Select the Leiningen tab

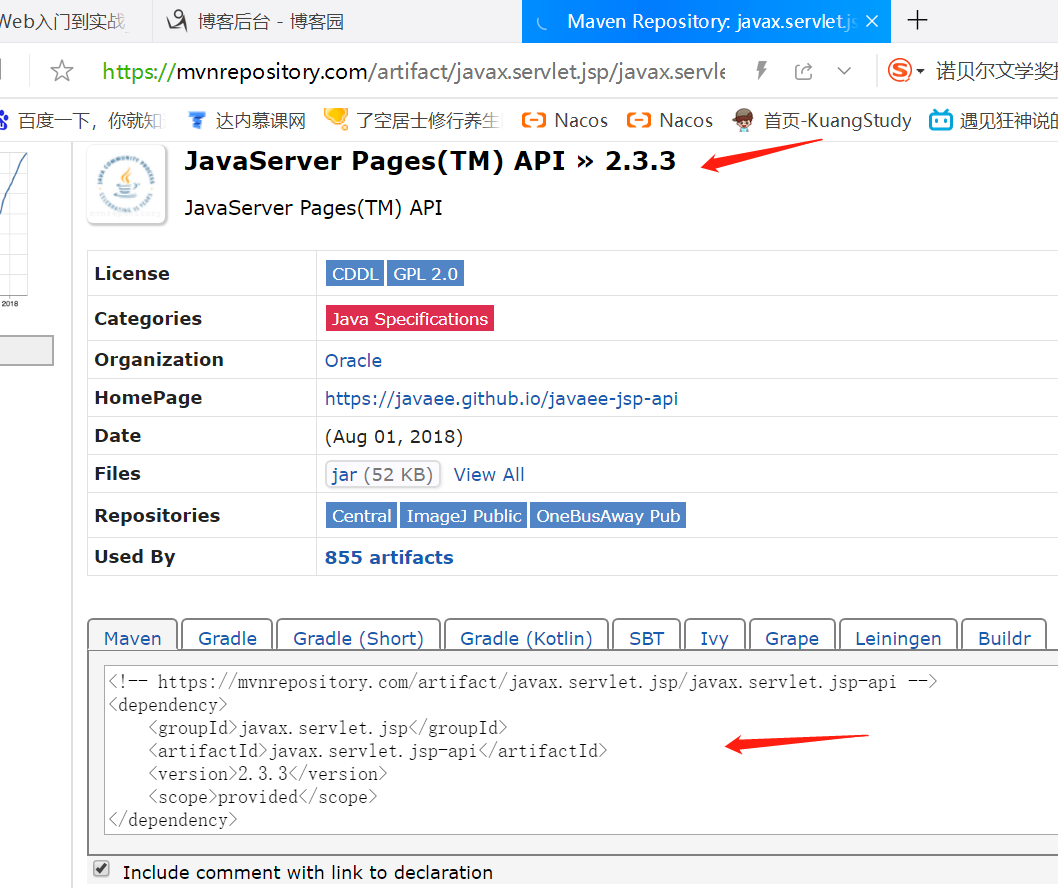tap(898, 636)
